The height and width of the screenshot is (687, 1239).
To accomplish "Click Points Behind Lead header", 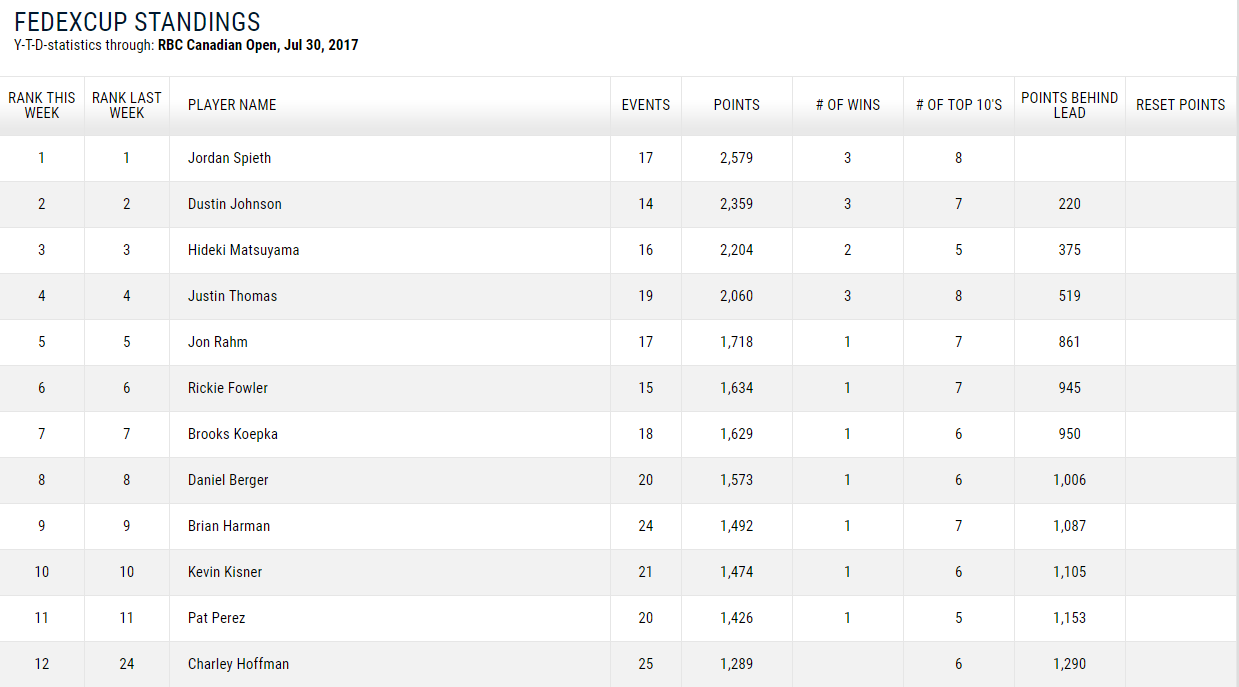I will pyautogui.click(x=1069, y=105).
